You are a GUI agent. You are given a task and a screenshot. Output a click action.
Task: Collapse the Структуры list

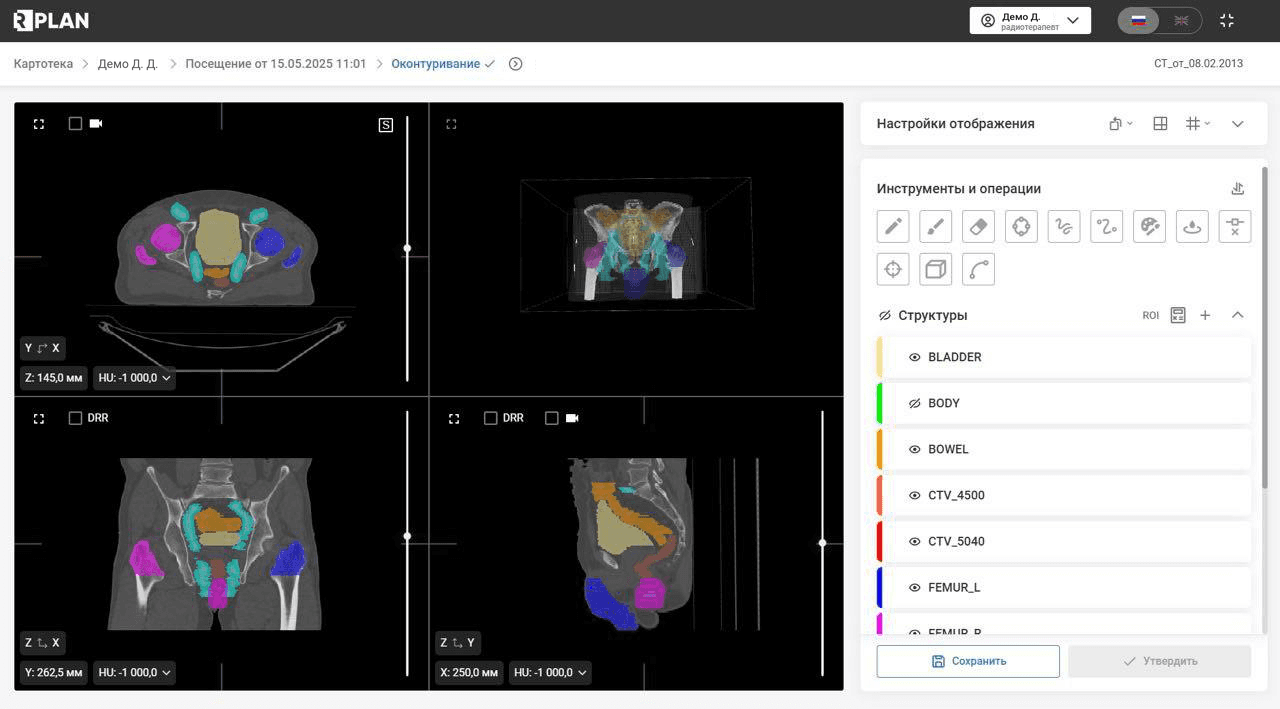coord(1237,315)
